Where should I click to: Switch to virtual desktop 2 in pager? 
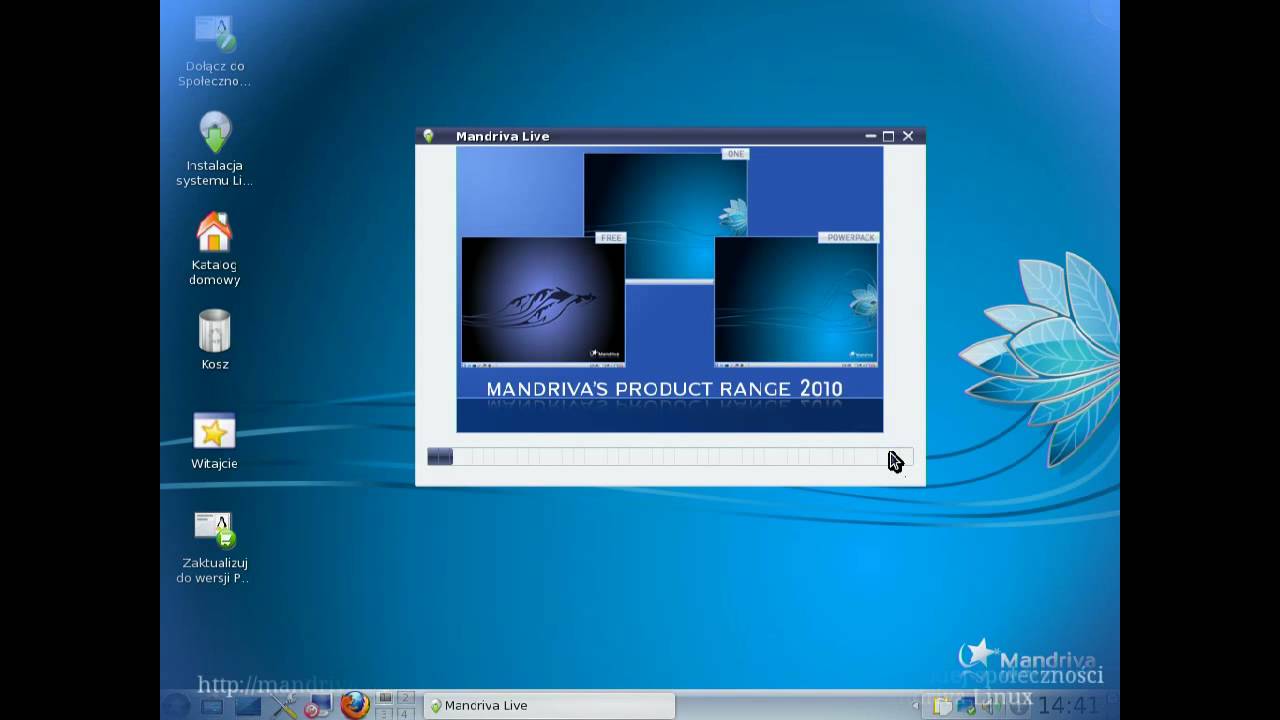click(405, 697)
